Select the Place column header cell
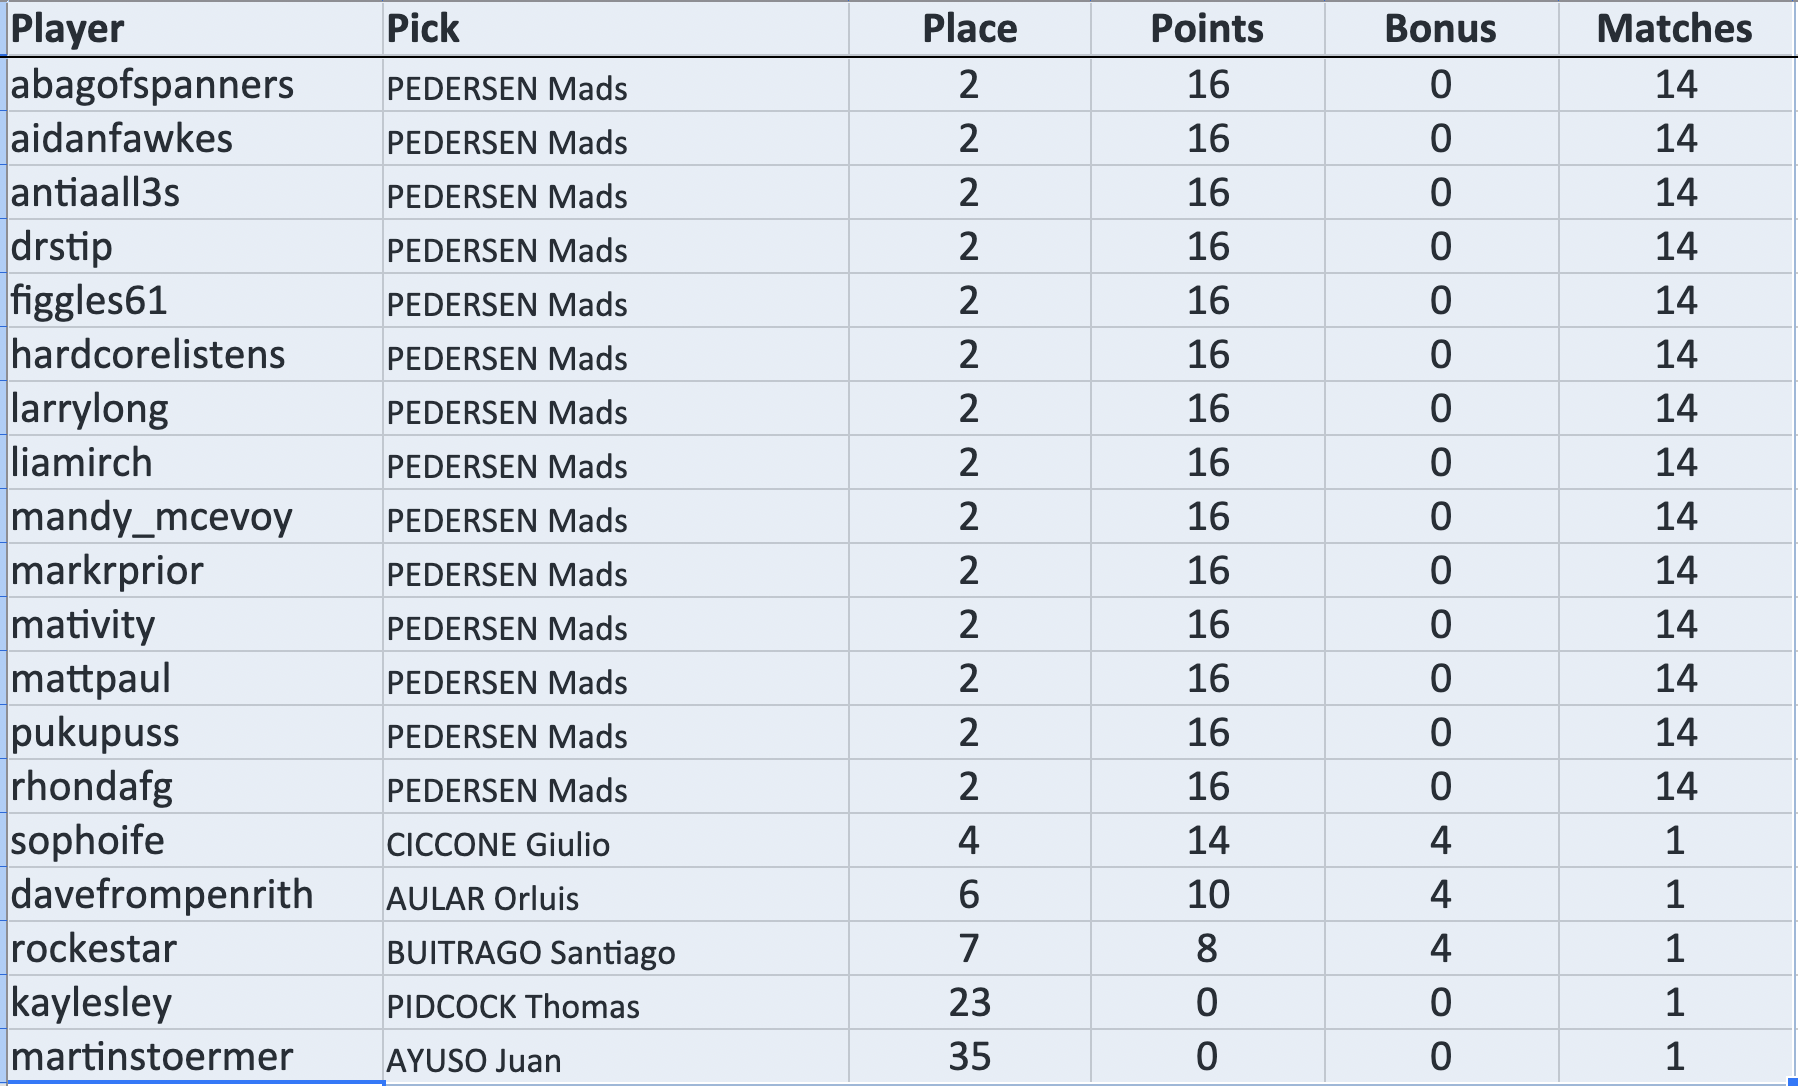This screenshot has height=1086, width=1798. (969, 29)
